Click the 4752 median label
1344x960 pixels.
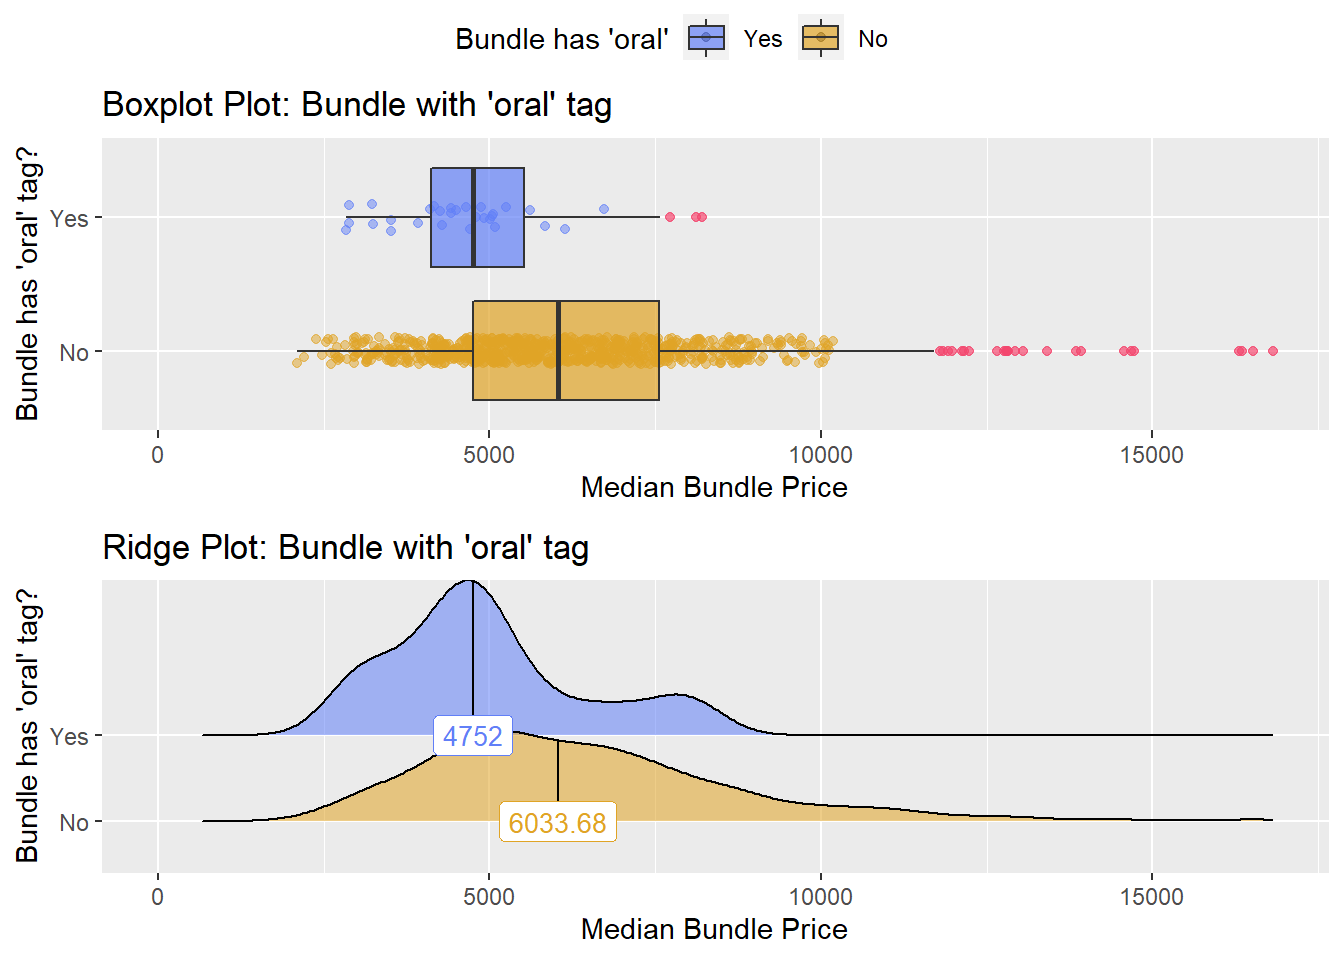(473, 736)
